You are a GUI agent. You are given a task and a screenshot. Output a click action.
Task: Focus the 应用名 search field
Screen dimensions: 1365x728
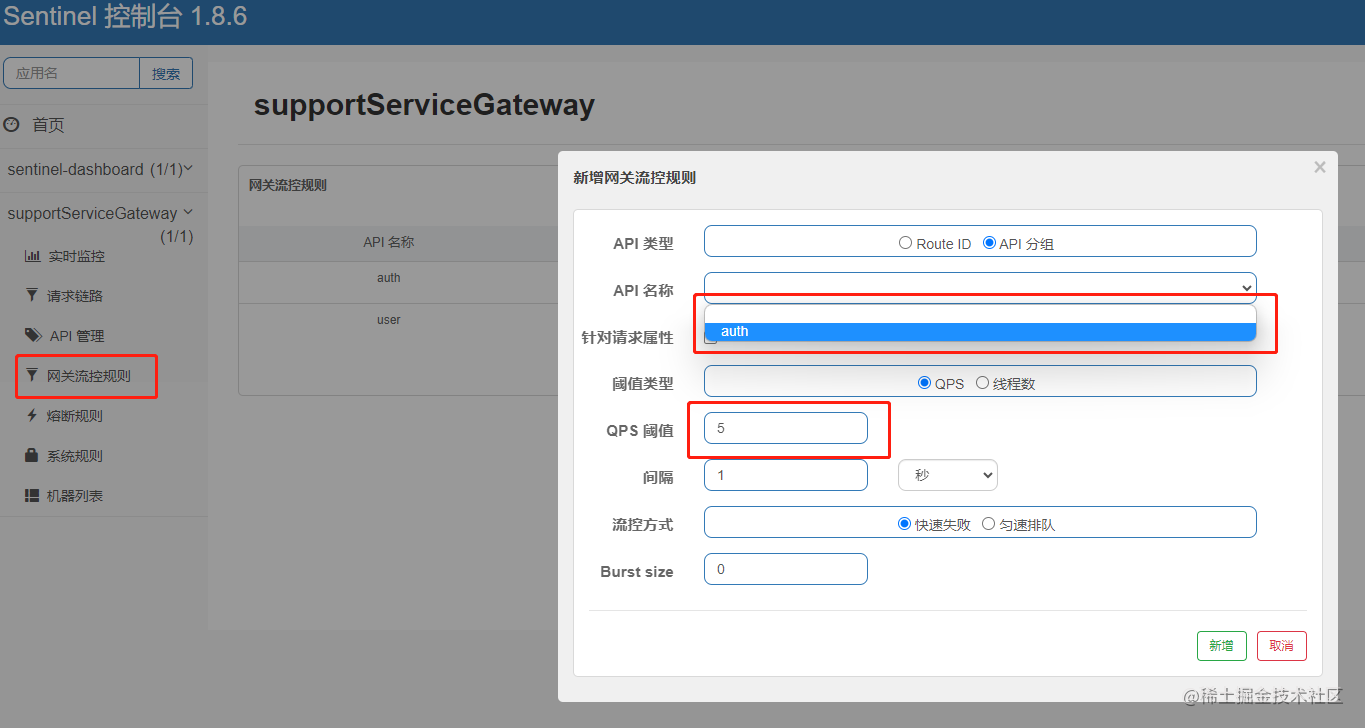point(71,73)
